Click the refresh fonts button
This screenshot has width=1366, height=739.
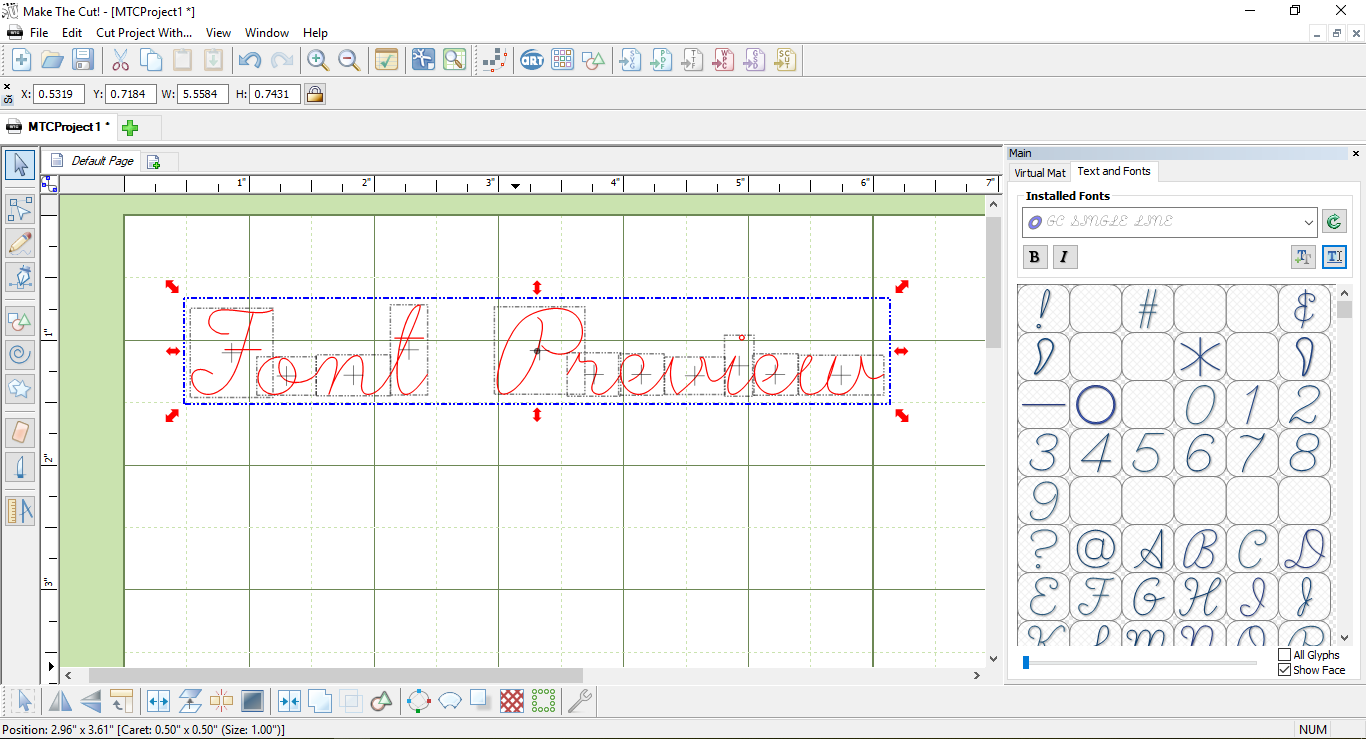click(x=1334, y=222)
